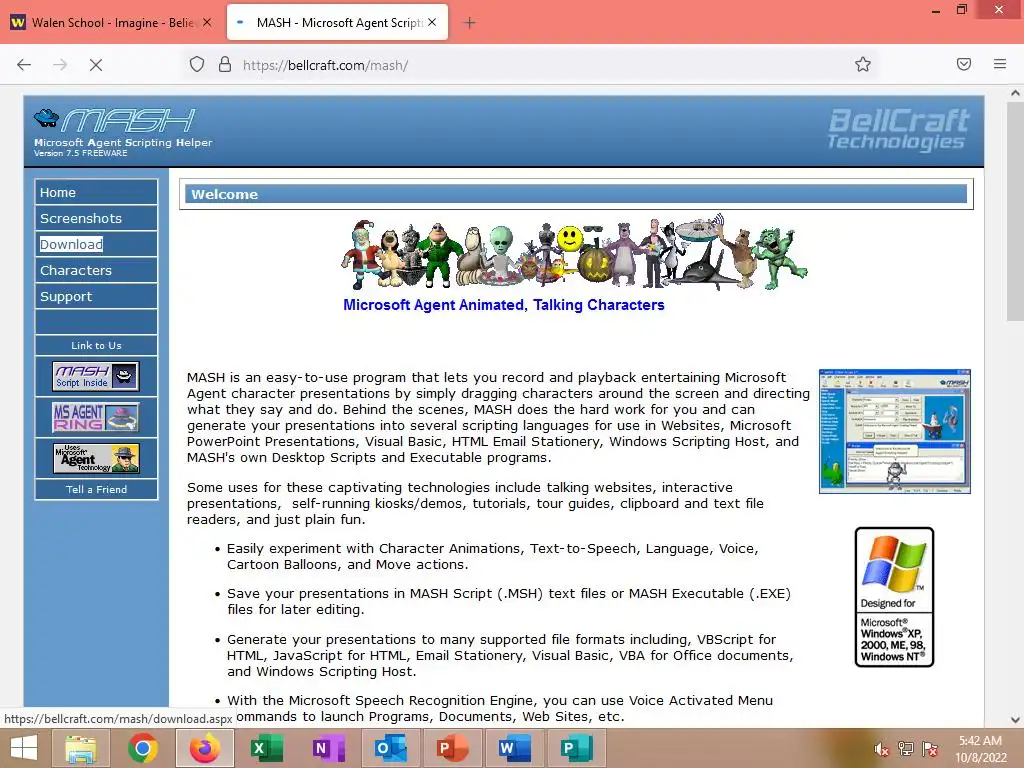Open the Characters navigation item
Viewport: 1024px width, 768px height.
point(96,270)
